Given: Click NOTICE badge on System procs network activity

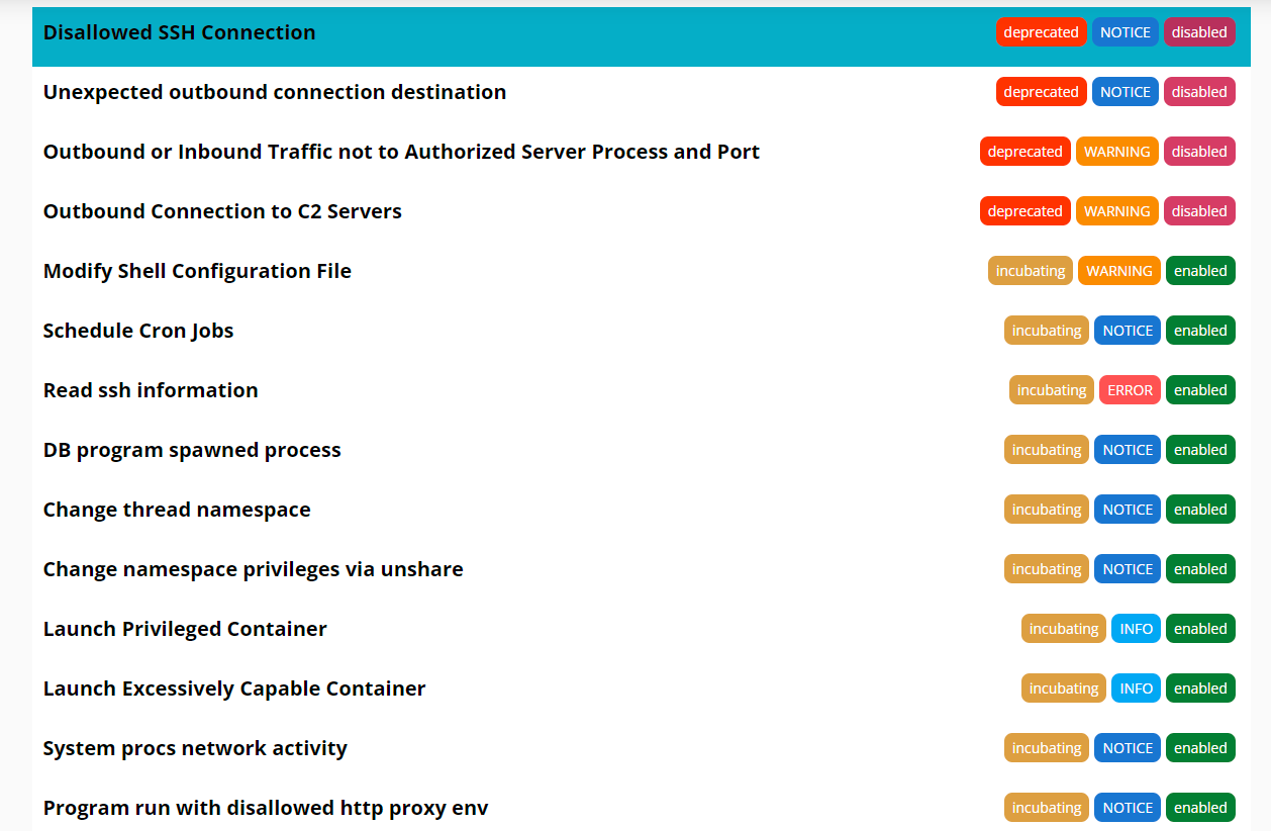Looking at the screenshot, I should [x=1127, y=748].
